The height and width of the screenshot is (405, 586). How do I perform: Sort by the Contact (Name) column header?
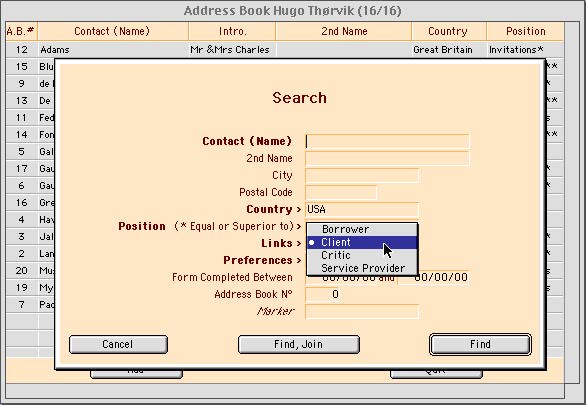point(112,31)
